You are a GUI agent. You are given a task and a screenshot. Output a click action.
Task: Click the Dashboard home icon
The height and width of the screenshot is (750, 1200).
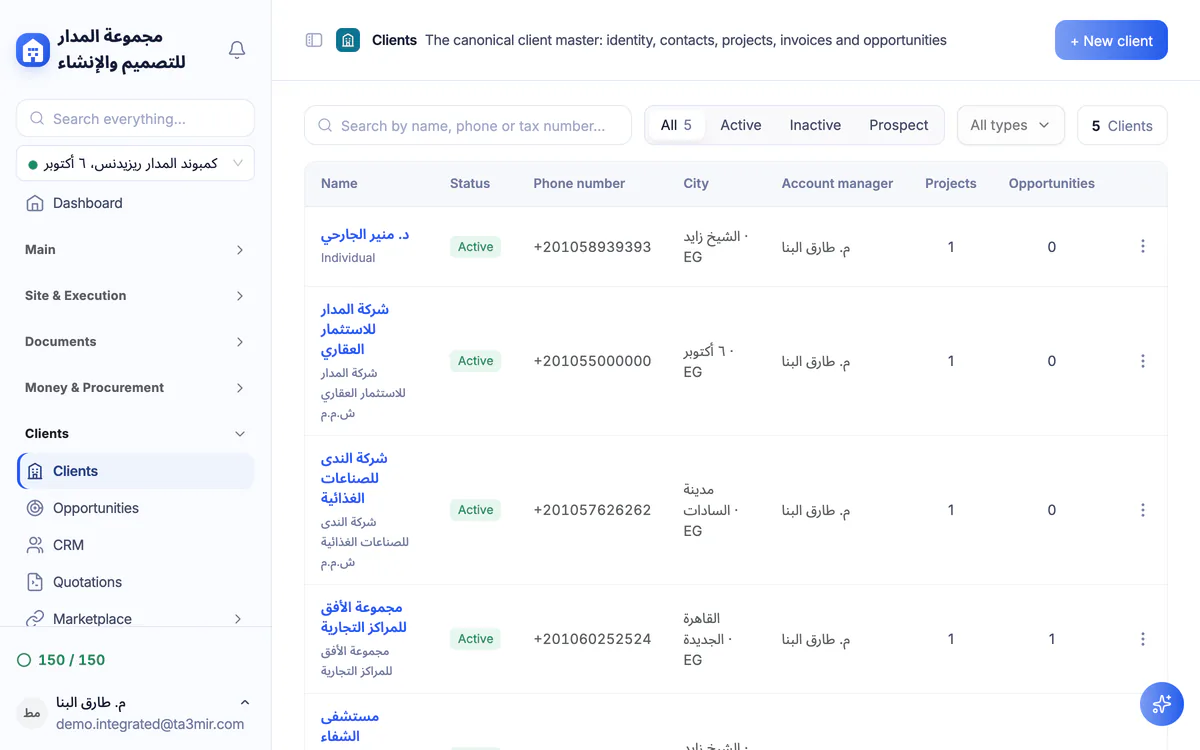click(35, 203)
